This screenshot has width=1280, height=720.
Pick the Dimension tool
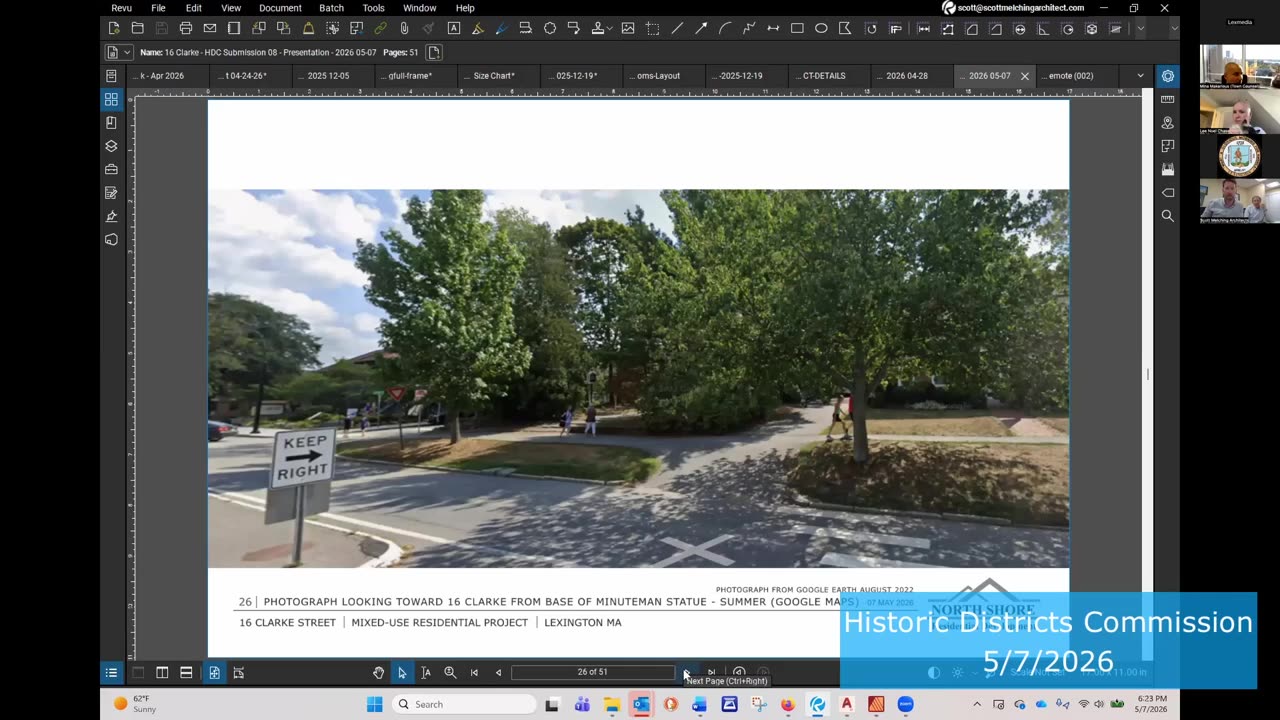coord(773,29)
